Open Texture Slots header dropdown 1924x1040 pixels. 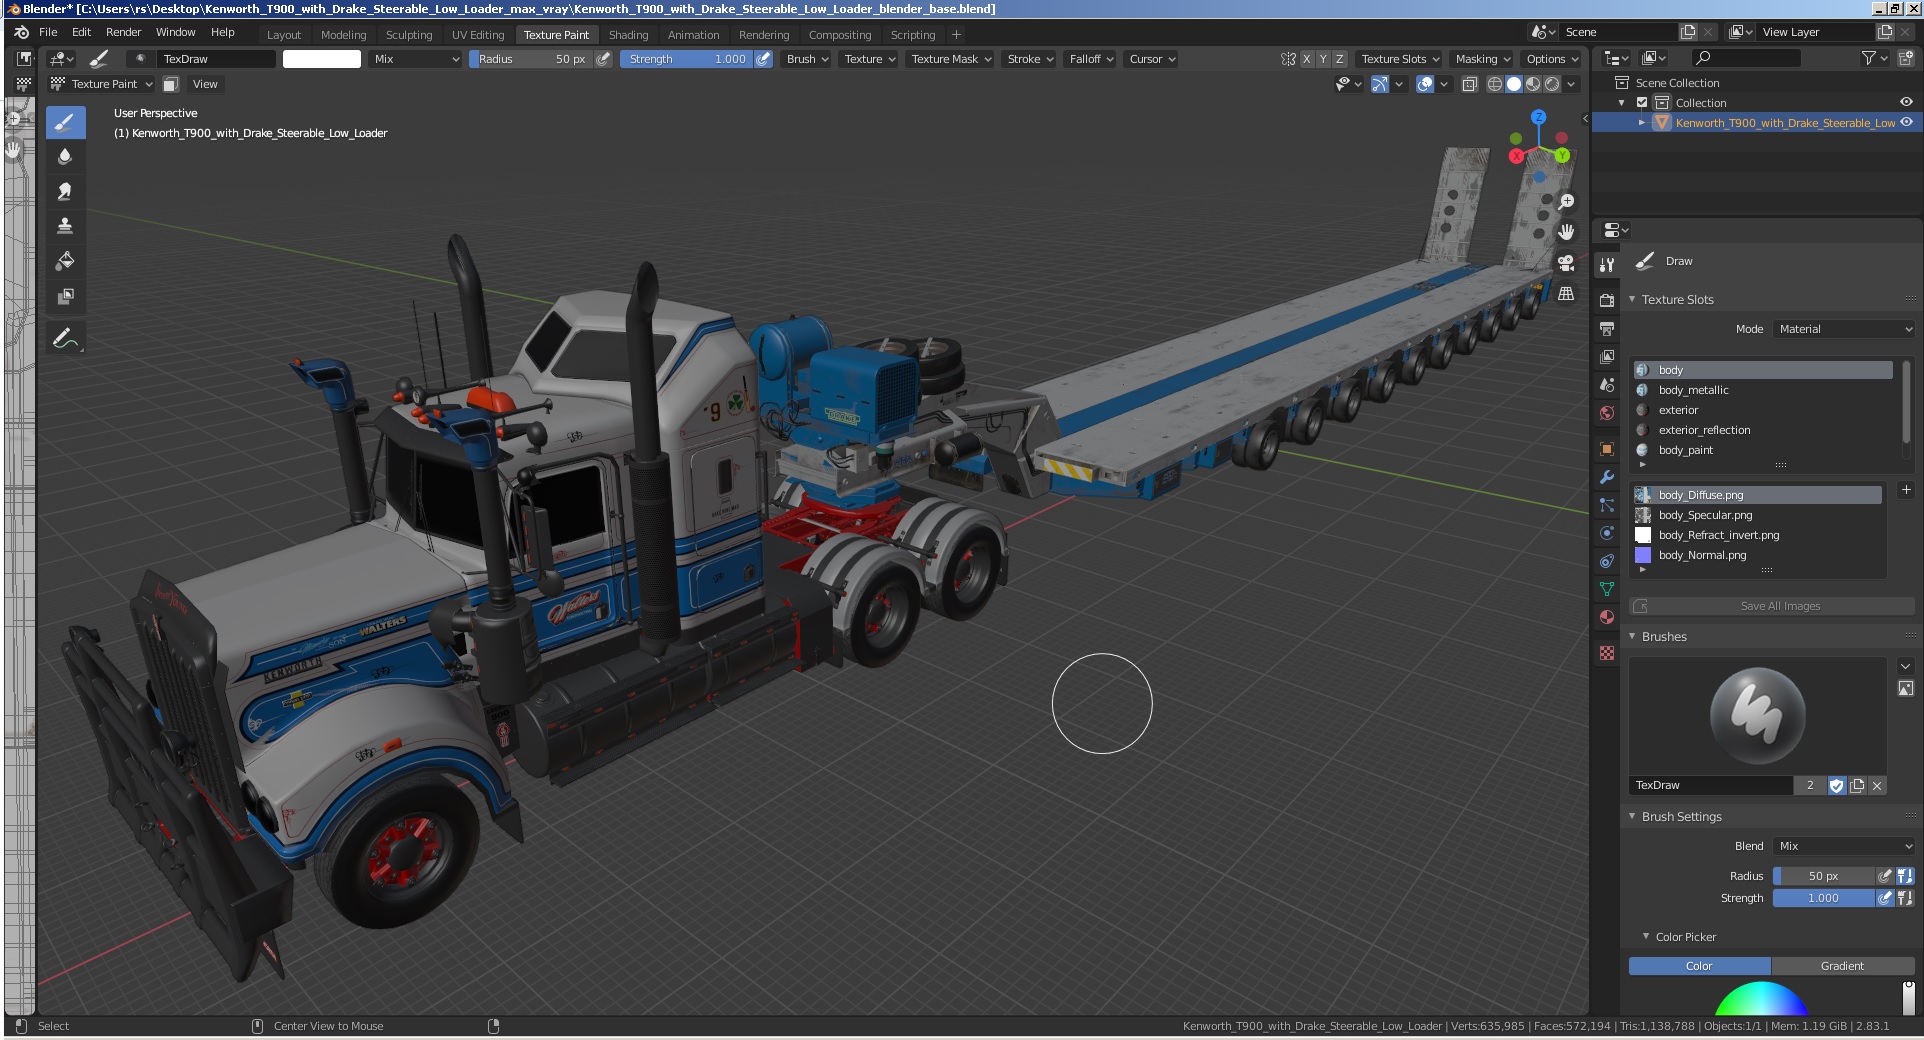pyautogui.click(x=1399, y=59)
